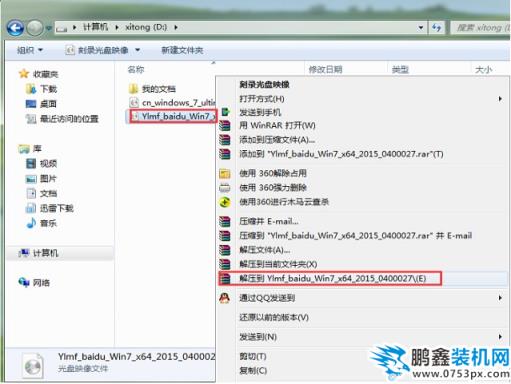Click the phone icon beside 发送到手机
The height and width of the screenshot is (384, 511).
225,112
